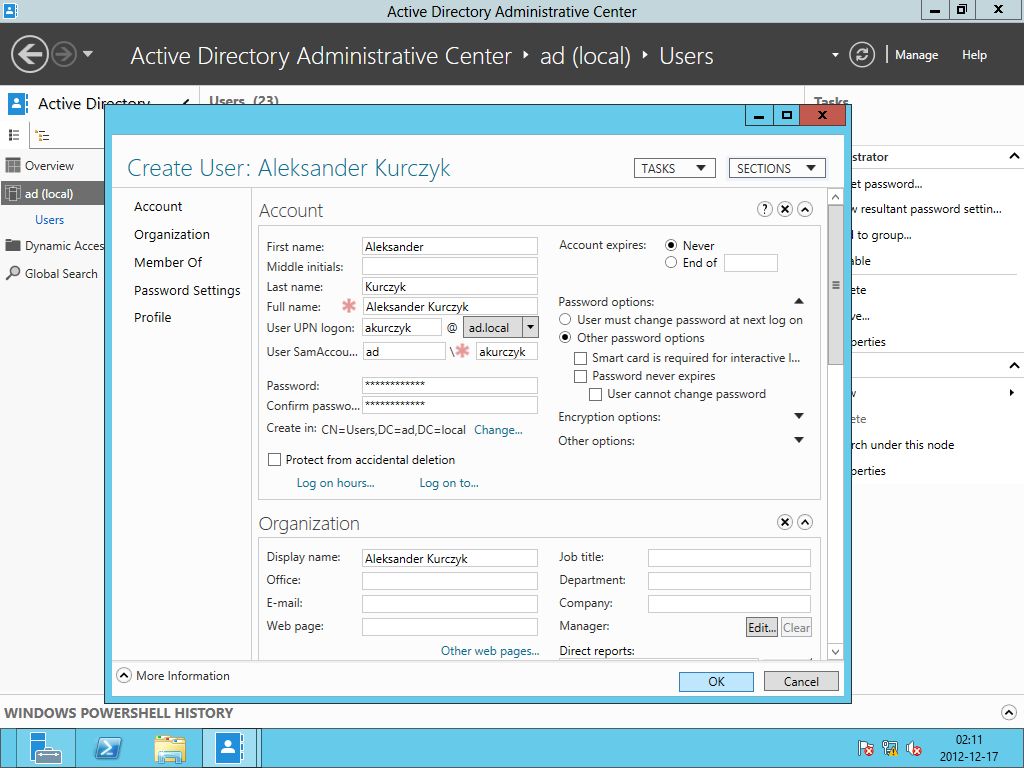Viewport: 1024px width, 768px height.
Task: Open the SECTIONS dropdown
Action: tap(777, 168)
